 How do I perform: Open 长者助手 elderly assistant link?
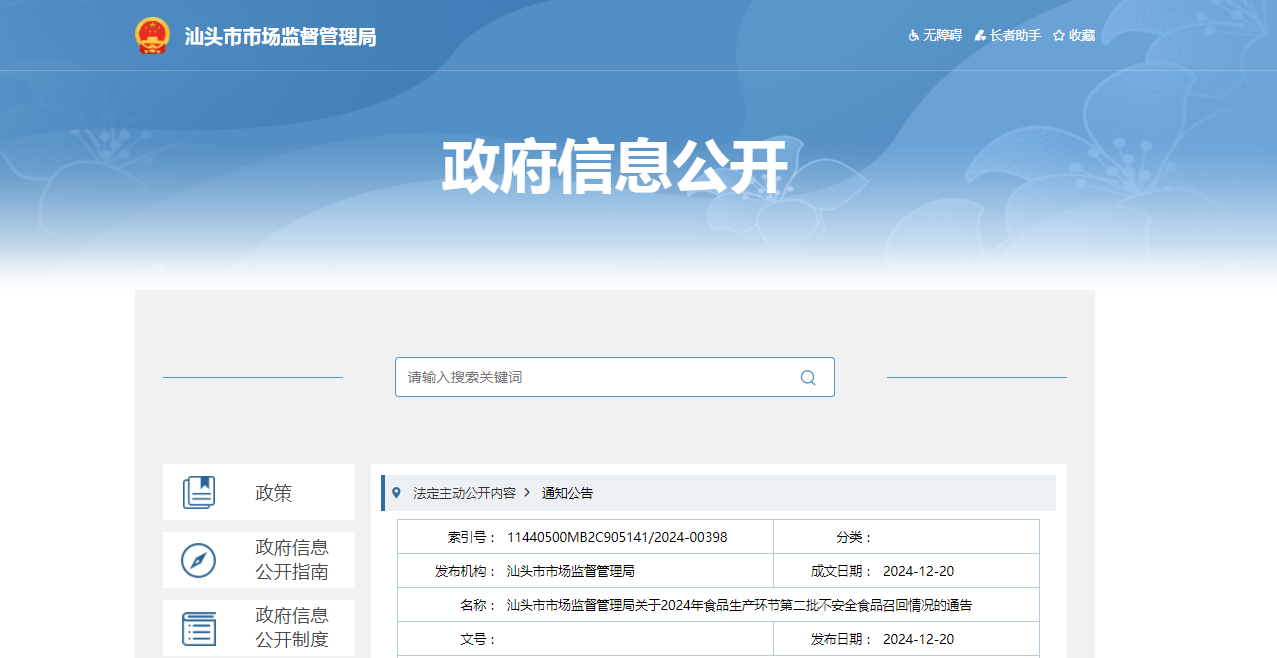coord(1015,35)
